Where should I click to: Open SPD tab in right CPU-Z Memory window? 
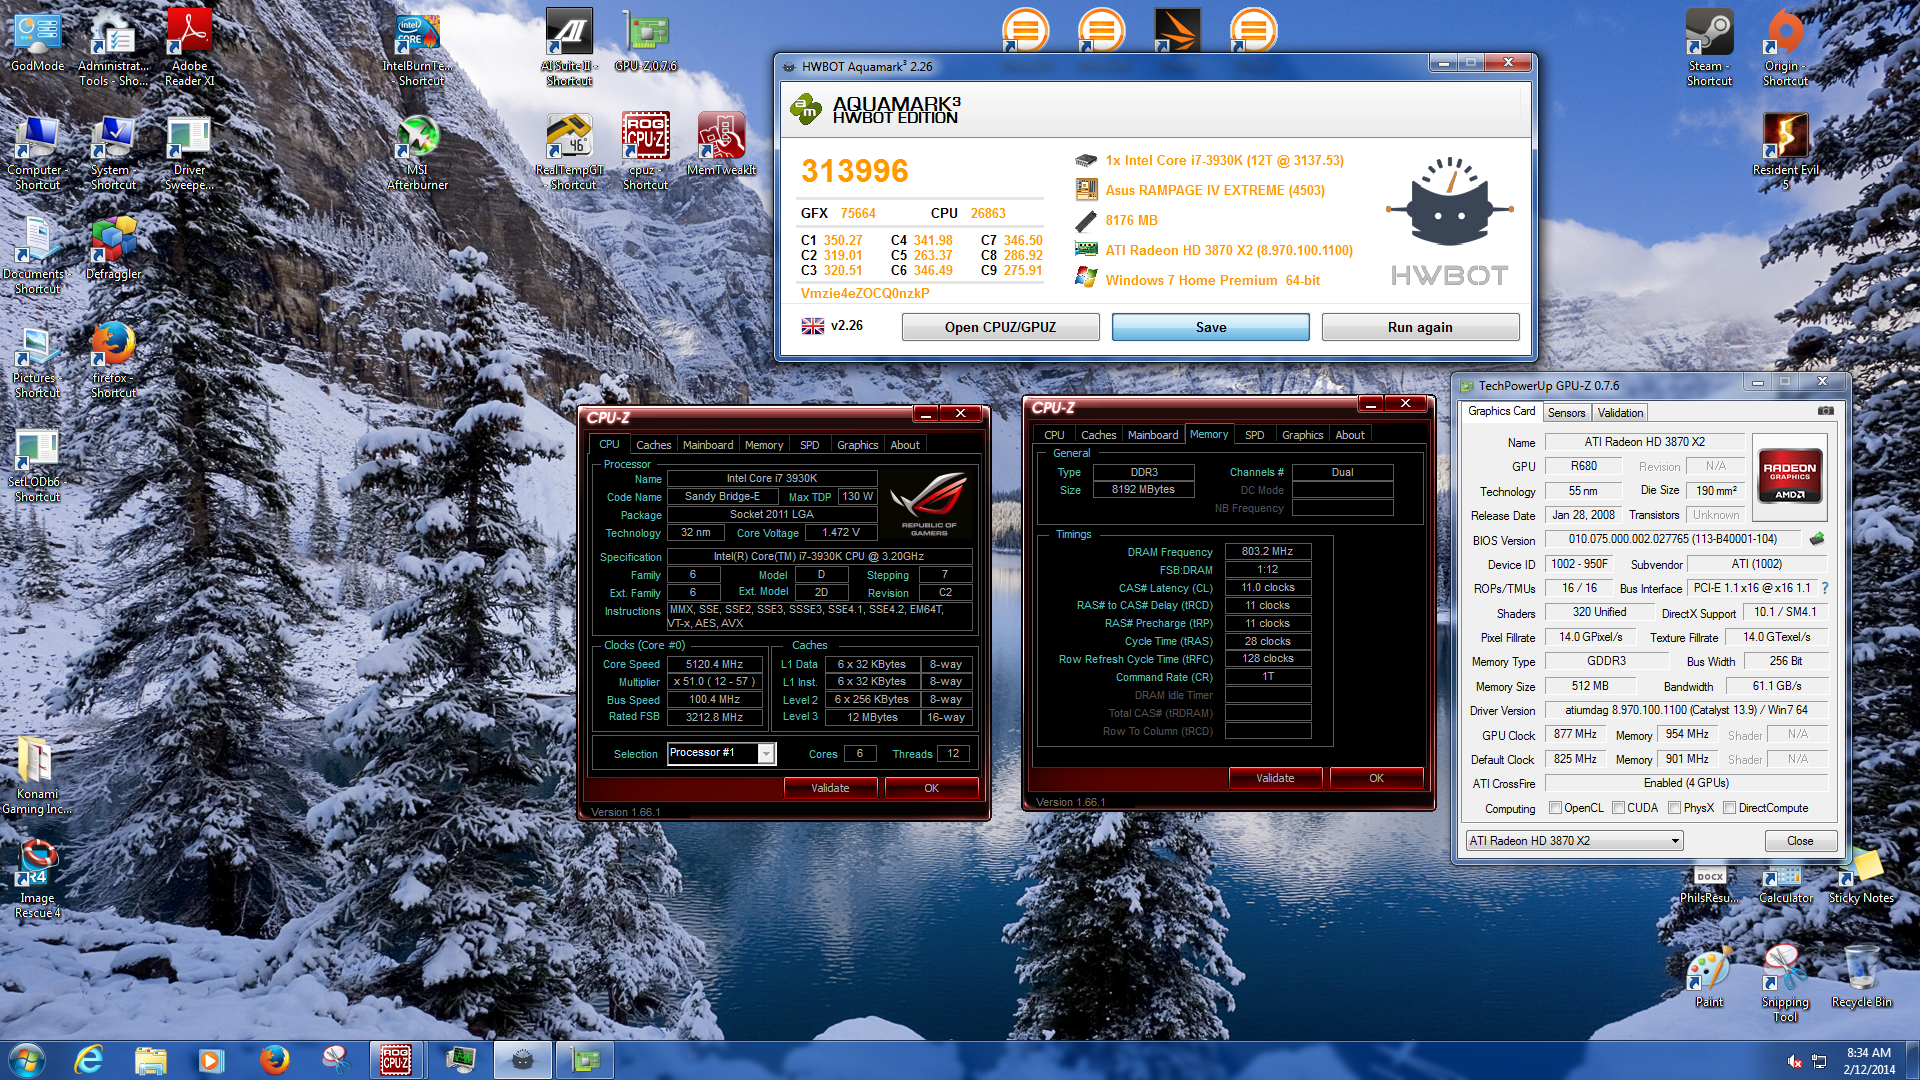point(1254,435)
